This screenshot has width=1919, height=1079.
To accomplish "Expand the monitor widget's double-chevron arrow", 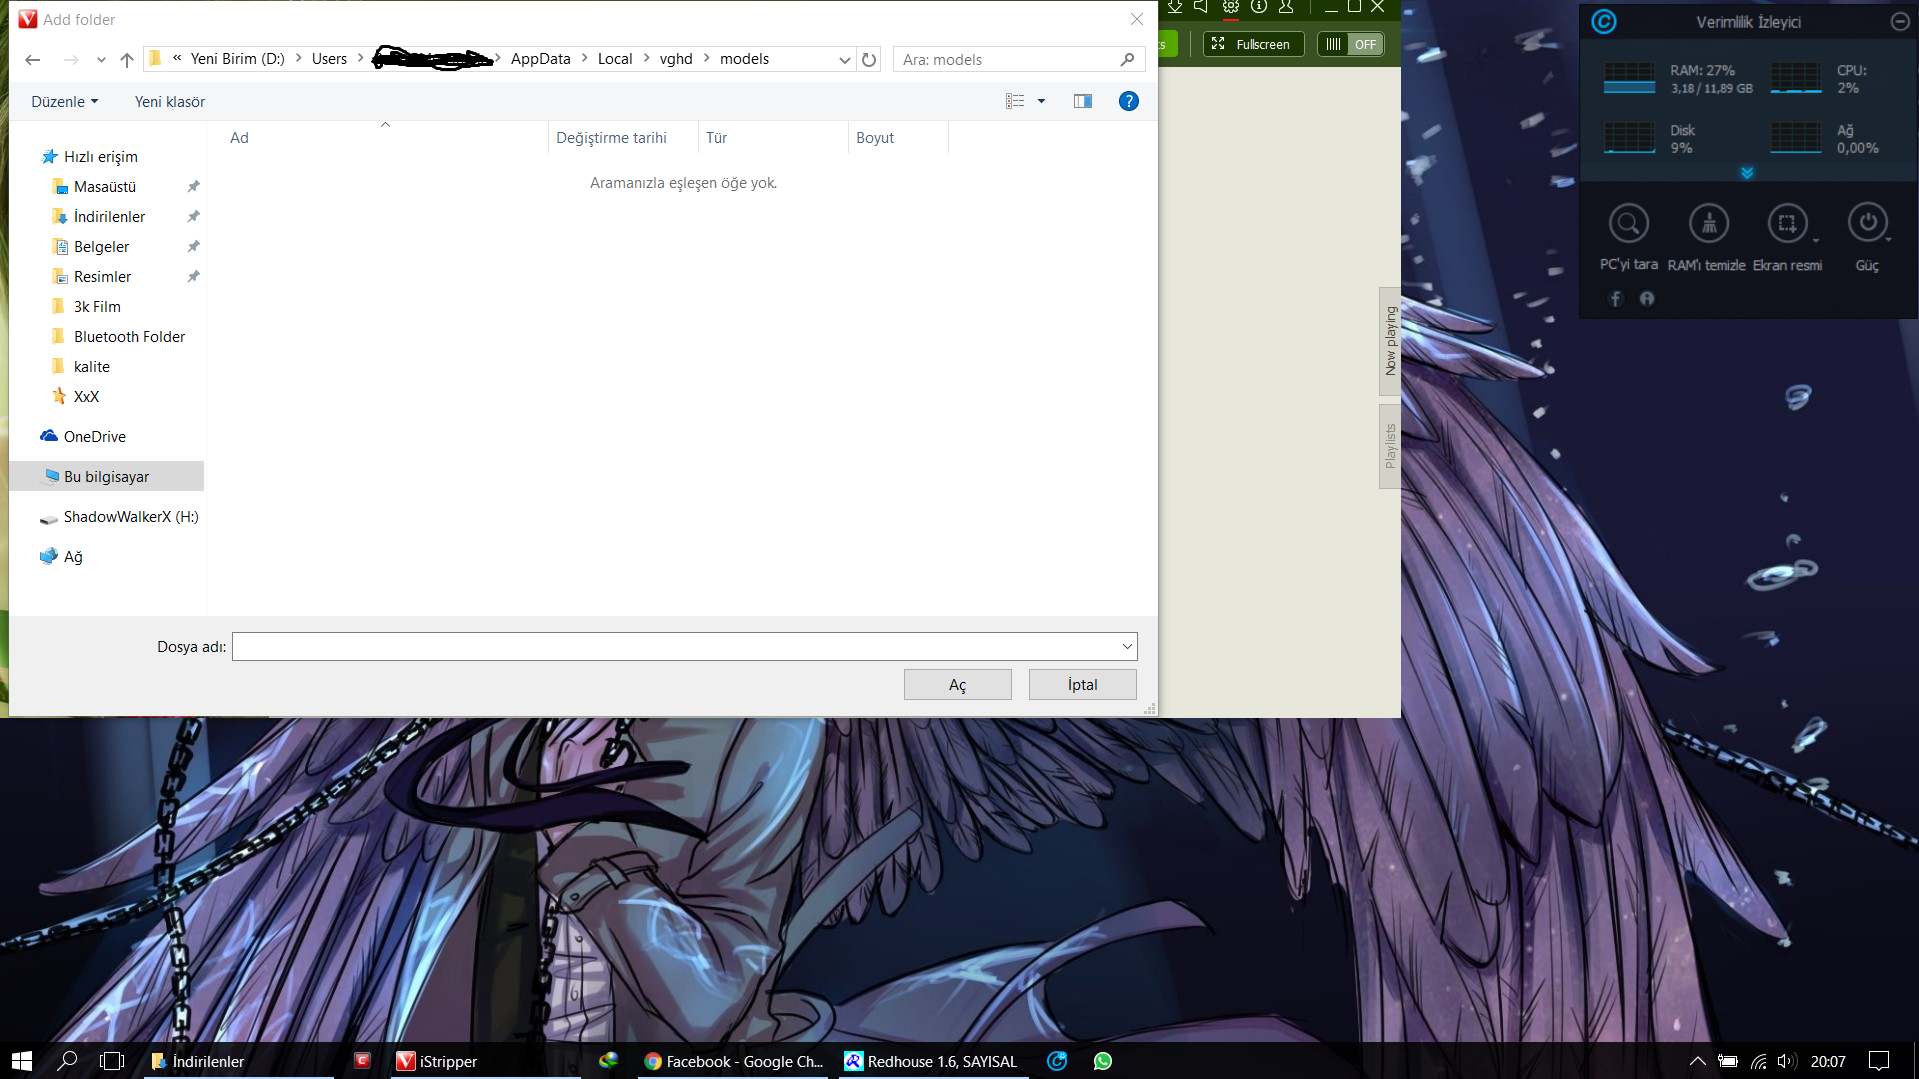I will (x=1747, y=173).
